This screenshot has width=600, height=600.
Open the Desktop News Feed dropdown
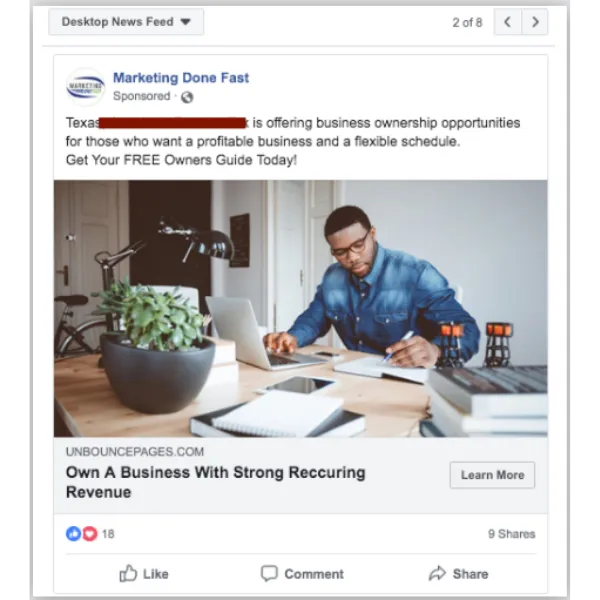(x=126, y=22)
